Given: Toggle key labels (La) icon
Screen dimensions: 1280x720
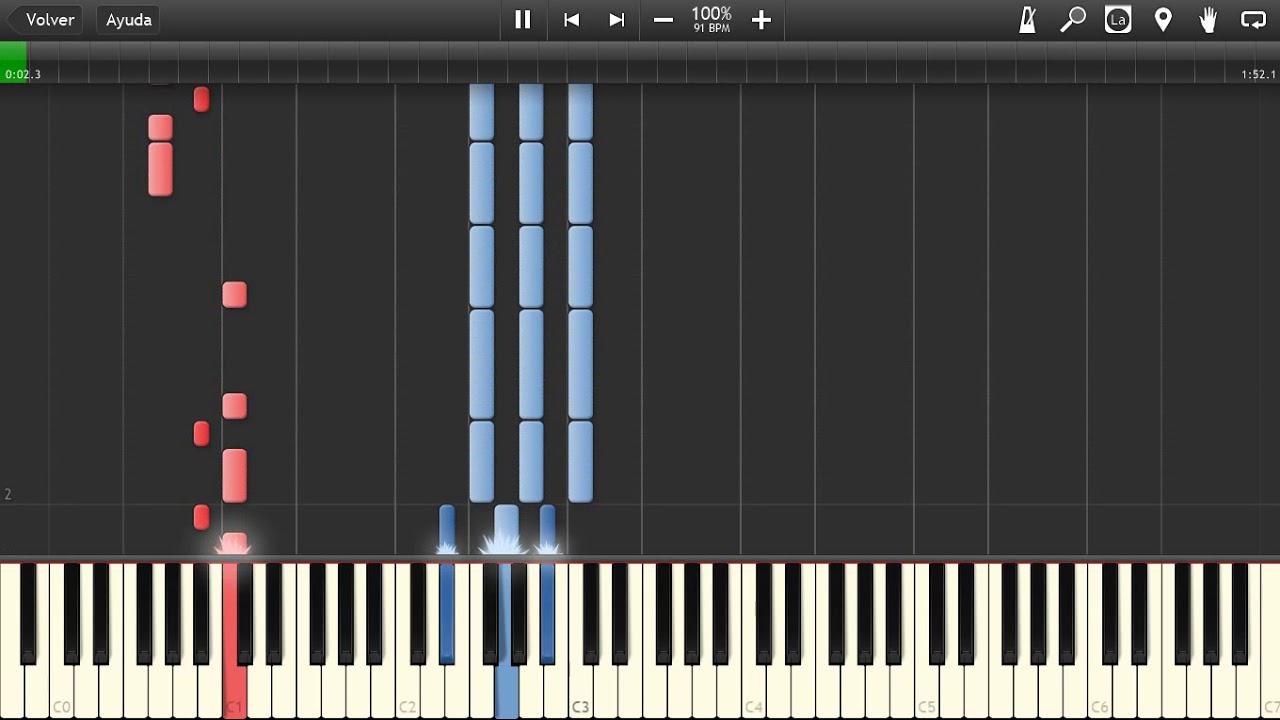Looking at the screenshot, I should (1118, 20).
